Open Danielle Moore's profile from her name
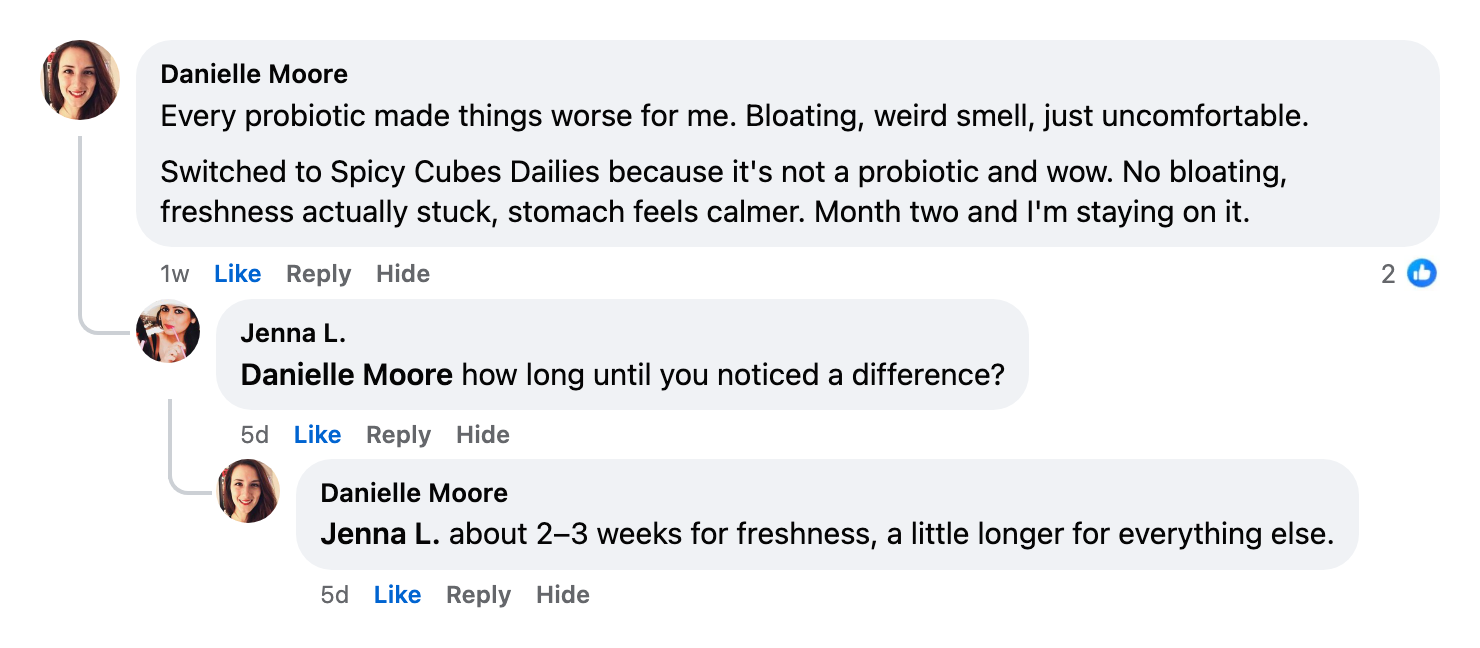Viewport: 1480px width, 648px height. pos(253,73)
